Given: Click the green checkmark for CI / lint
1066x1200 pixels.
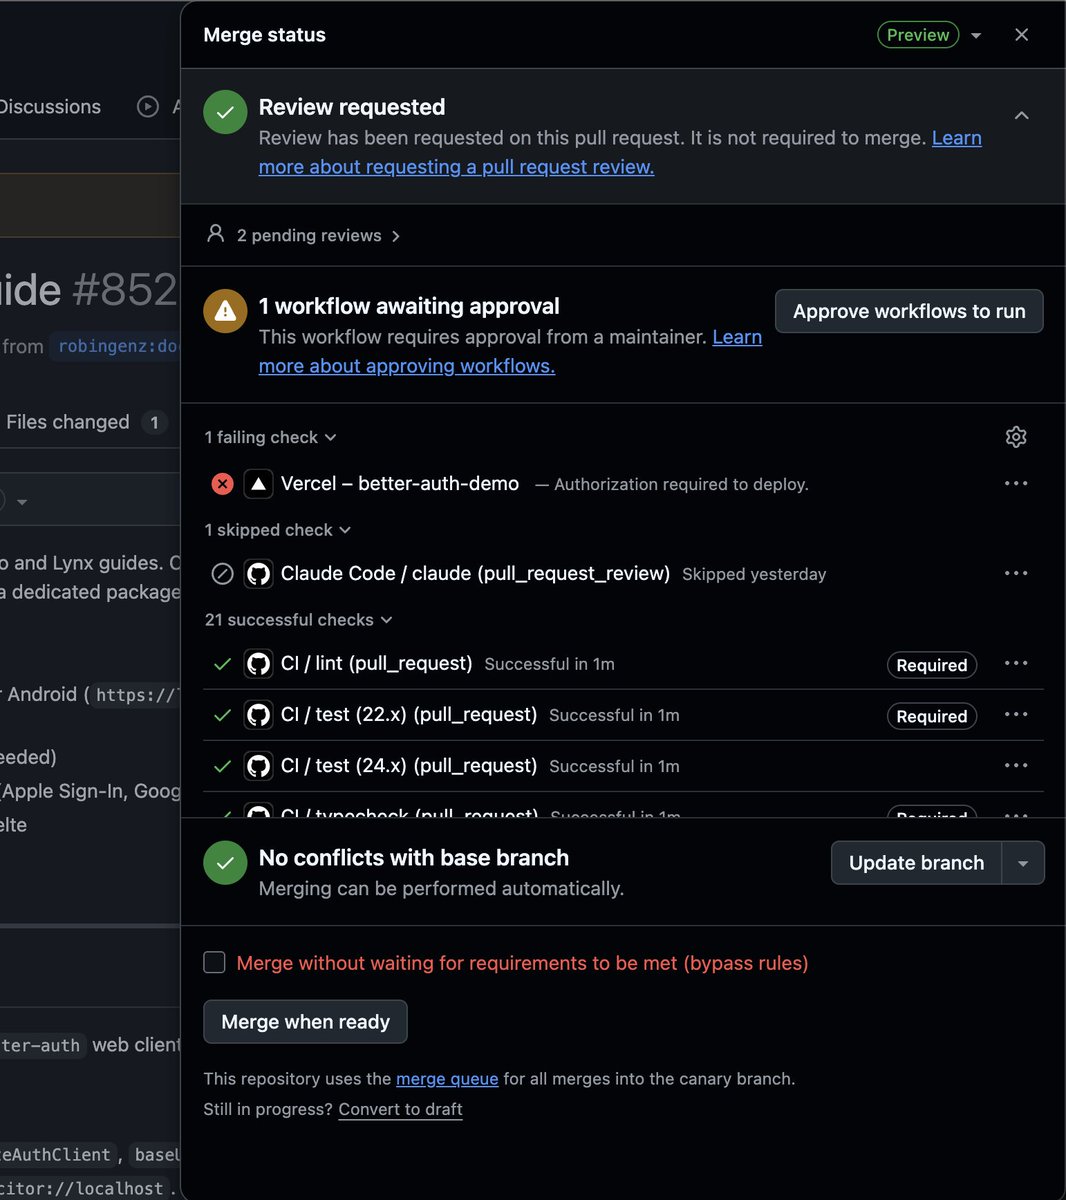Looking at the screenshot, I should (x=222, y=664).
